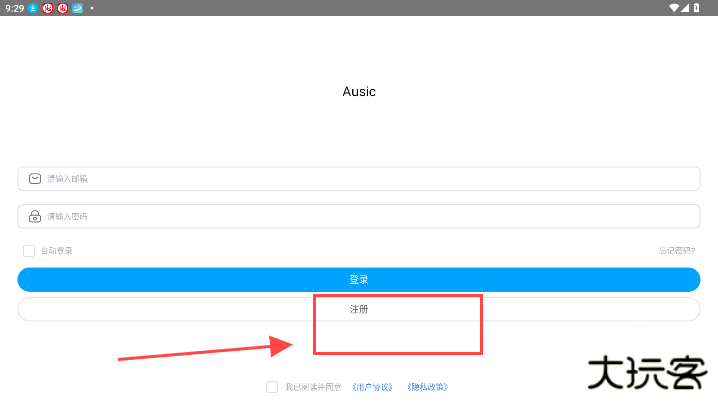Open the 用户协议 user agreement link
The width and height of the screenshot is (718, 404).
[372, 387]
